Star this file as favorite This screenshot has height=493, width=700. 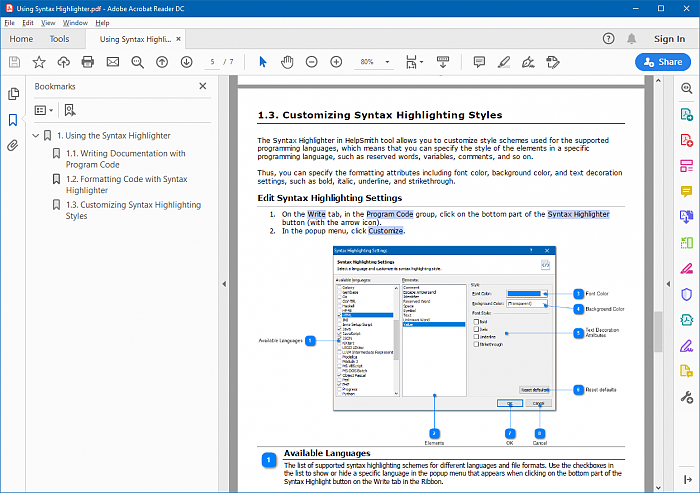point(38,62)
